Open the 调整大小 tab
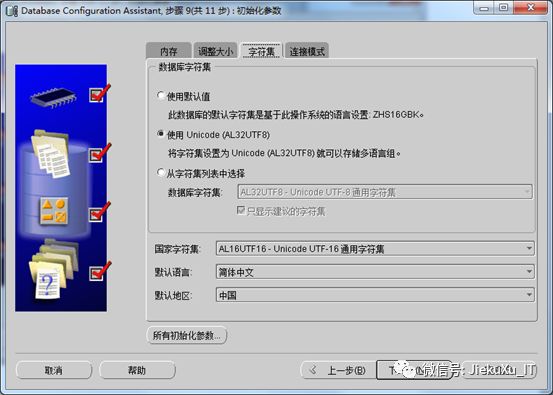 click(215, 51)
